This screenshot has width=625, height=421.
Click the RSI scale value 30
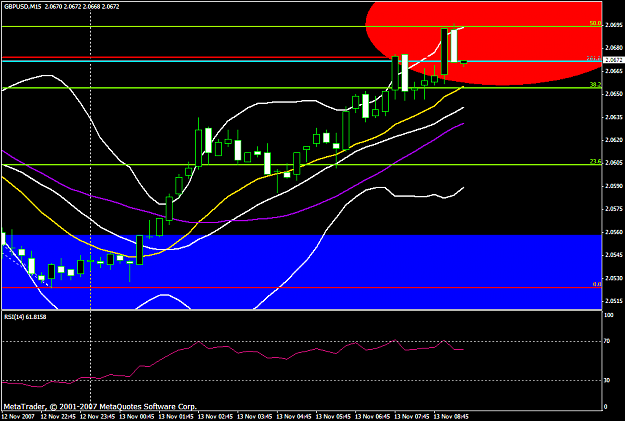(607, 380)
